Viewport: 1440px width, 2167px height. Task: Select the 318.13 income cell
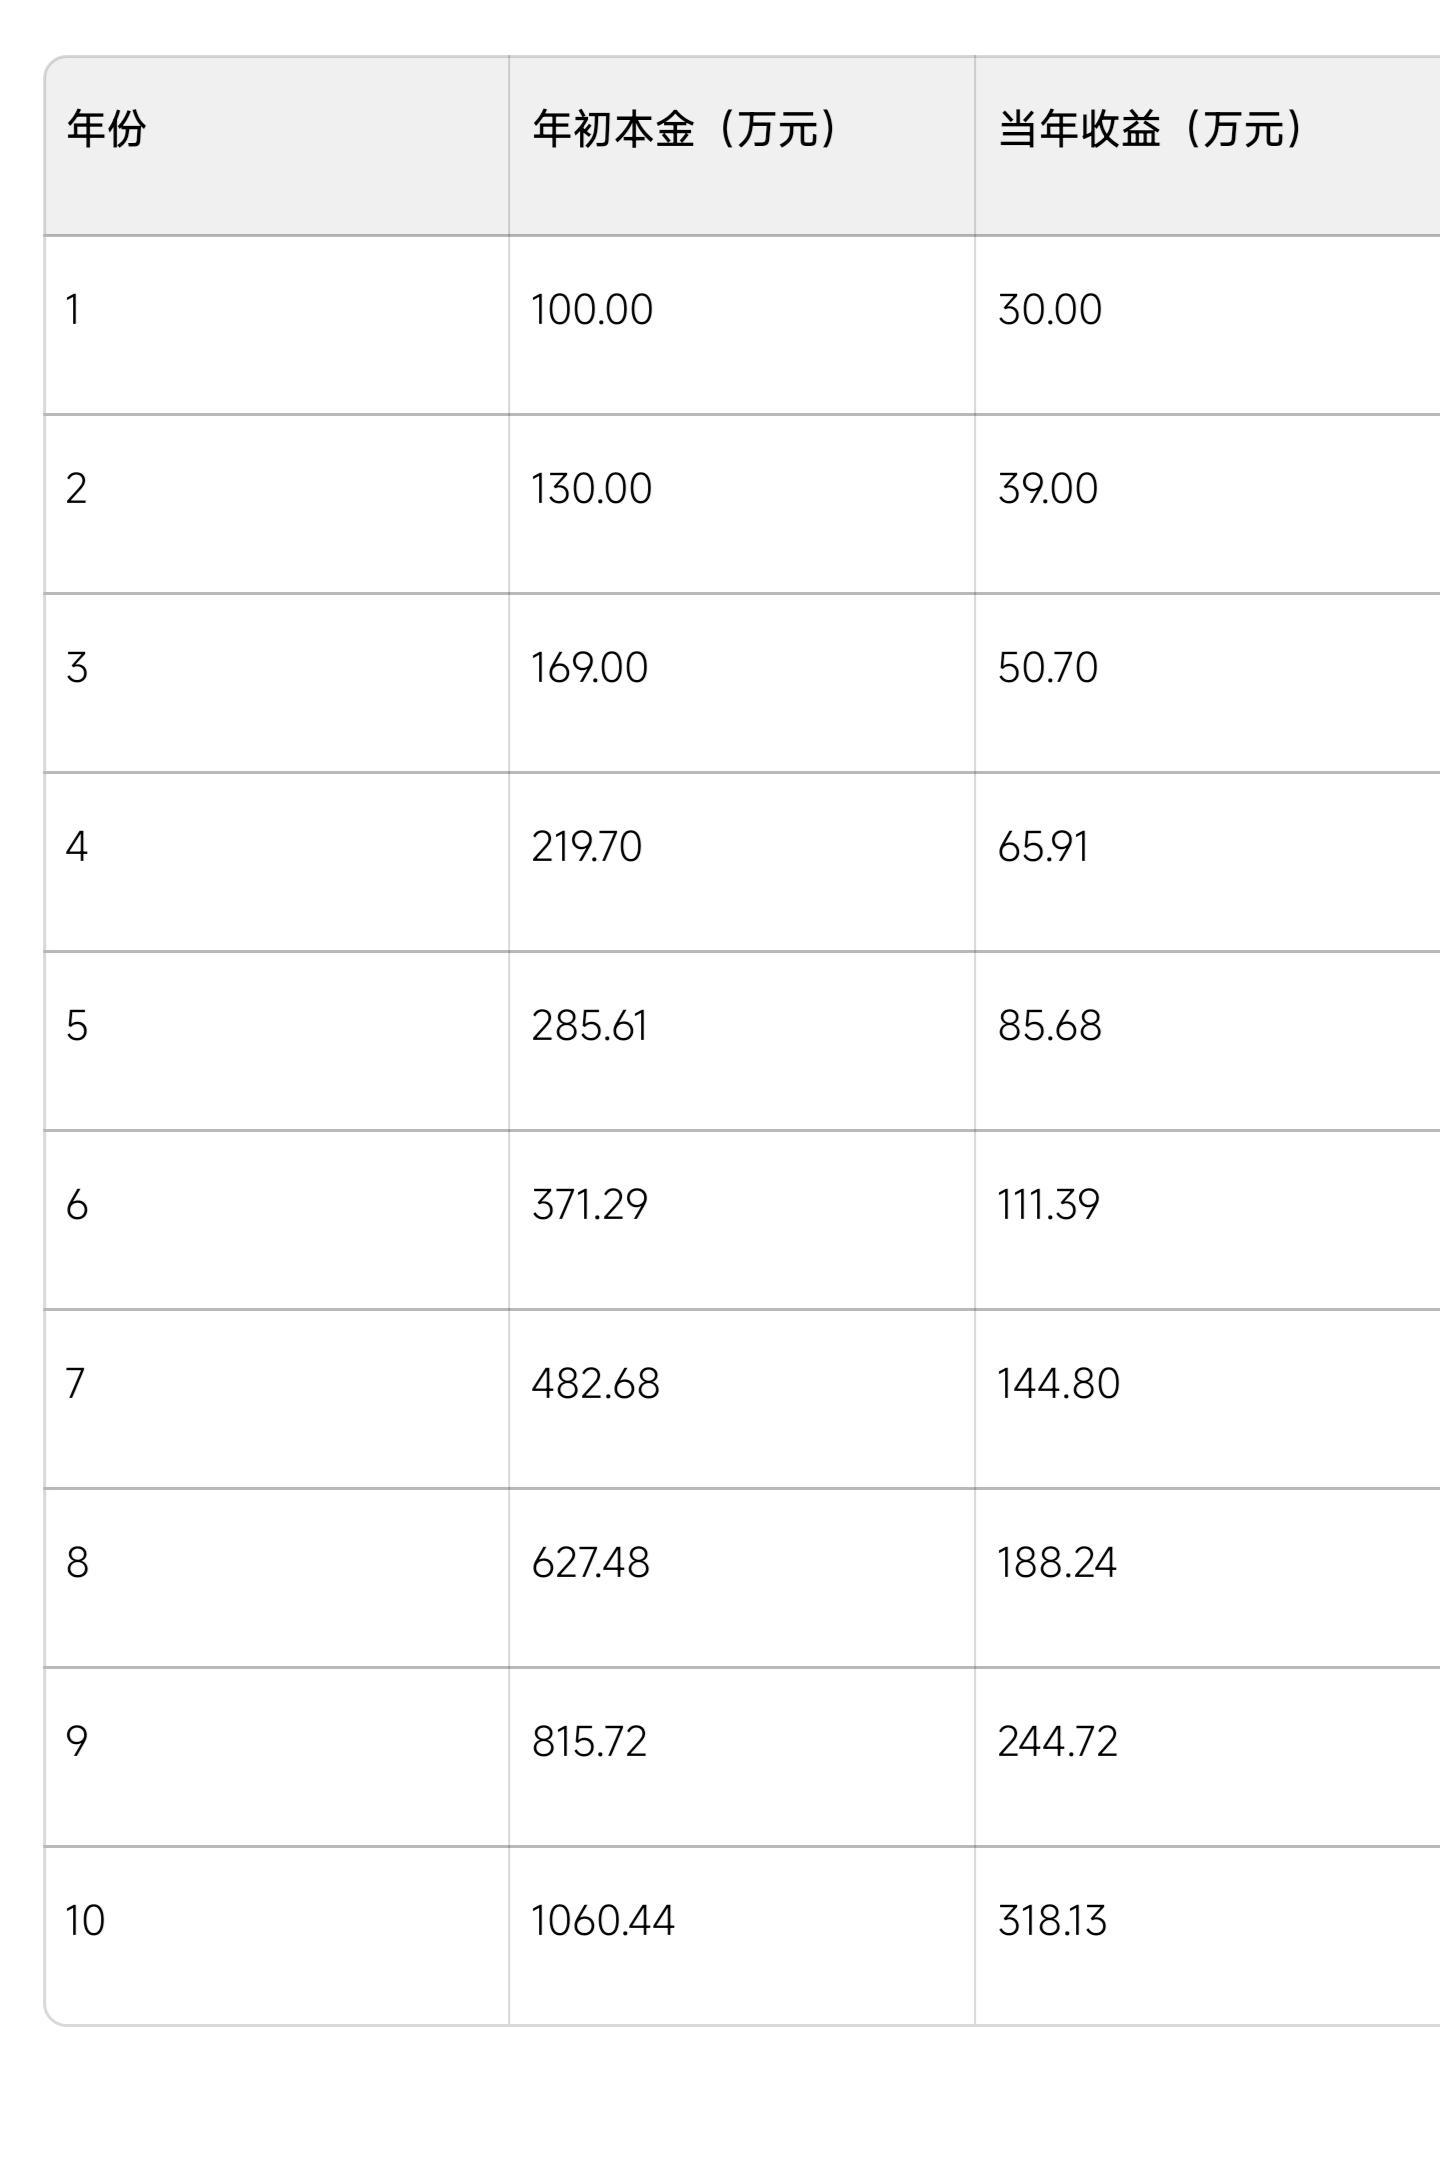[x=1207, y=1936]
